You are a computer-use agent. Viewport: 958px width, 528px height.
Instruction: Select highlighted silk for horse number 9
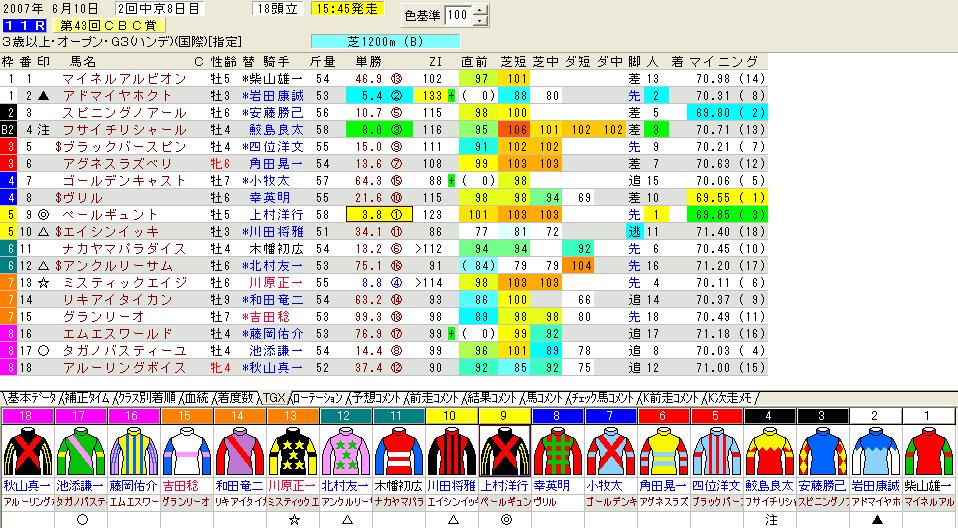click(x=505, y=452)
